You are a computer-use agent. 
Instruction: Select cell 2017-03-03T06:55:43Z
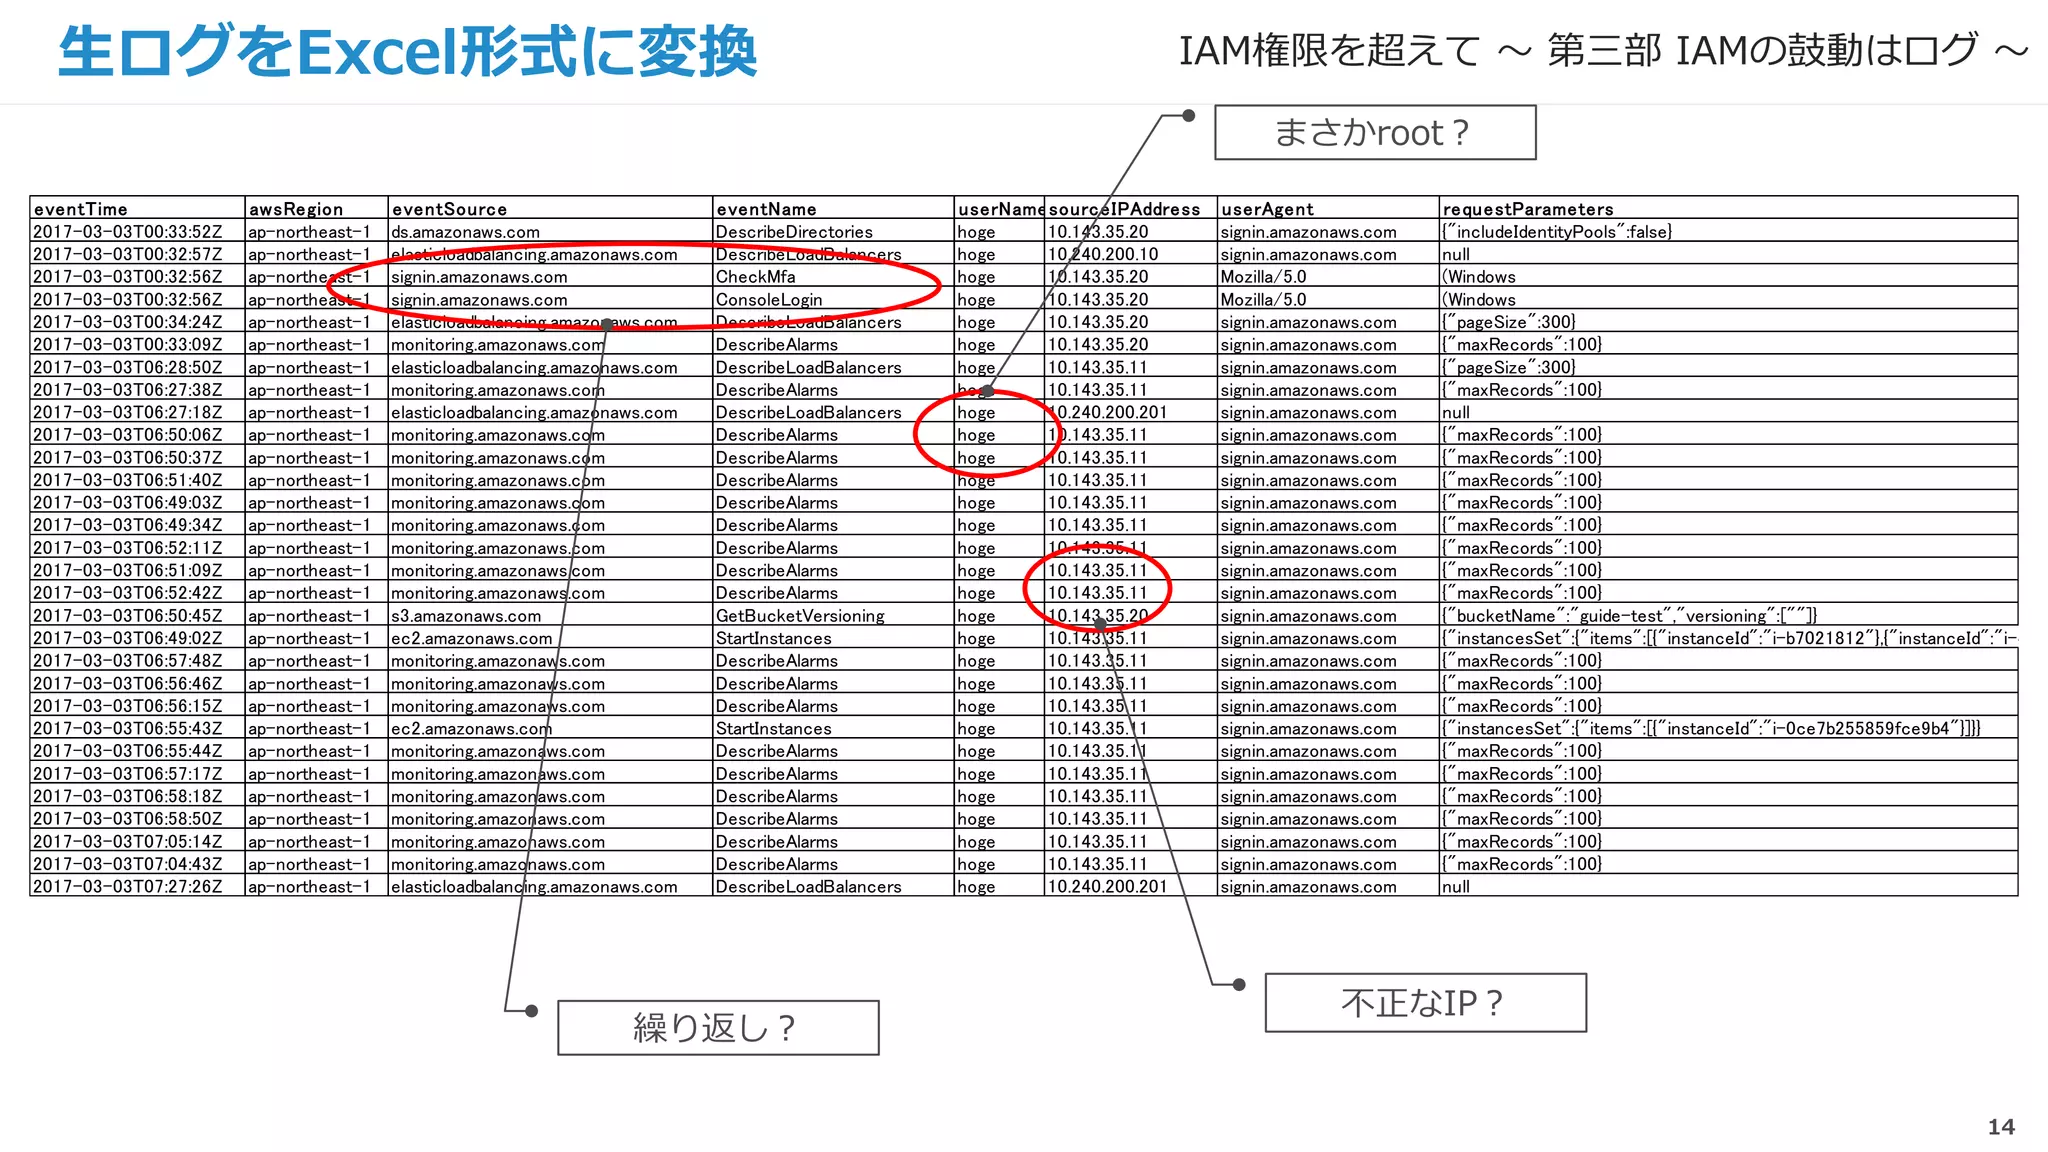(138, 728)
